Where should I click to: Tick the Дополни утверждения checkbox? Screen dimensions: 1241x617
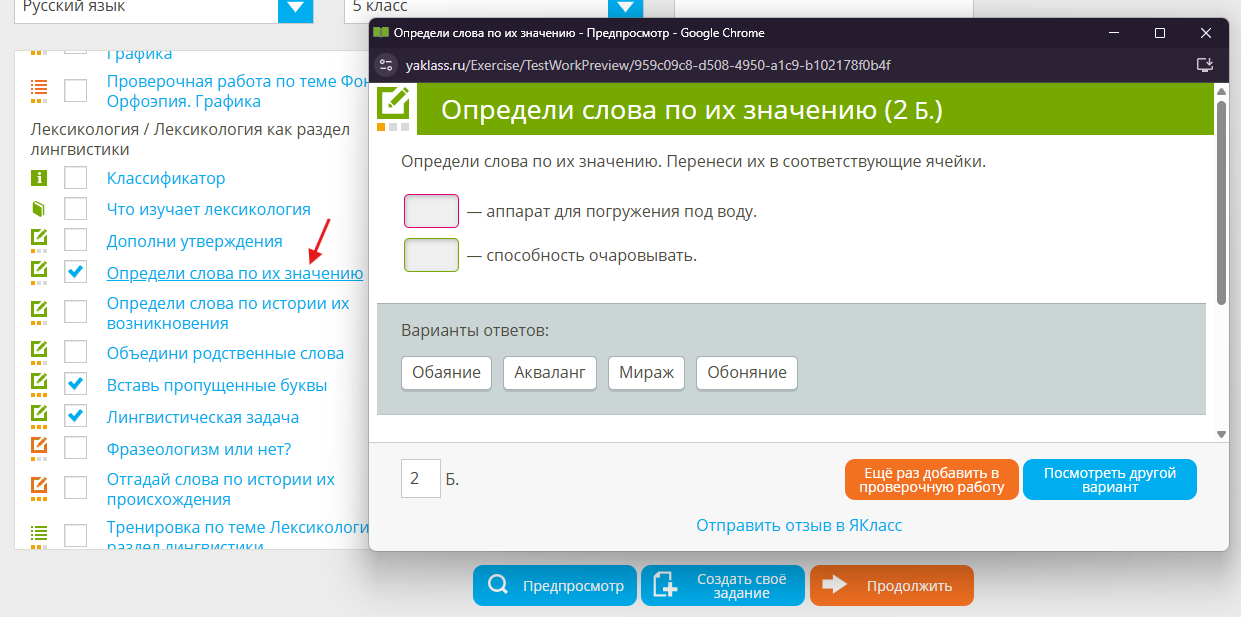point(76,241)
